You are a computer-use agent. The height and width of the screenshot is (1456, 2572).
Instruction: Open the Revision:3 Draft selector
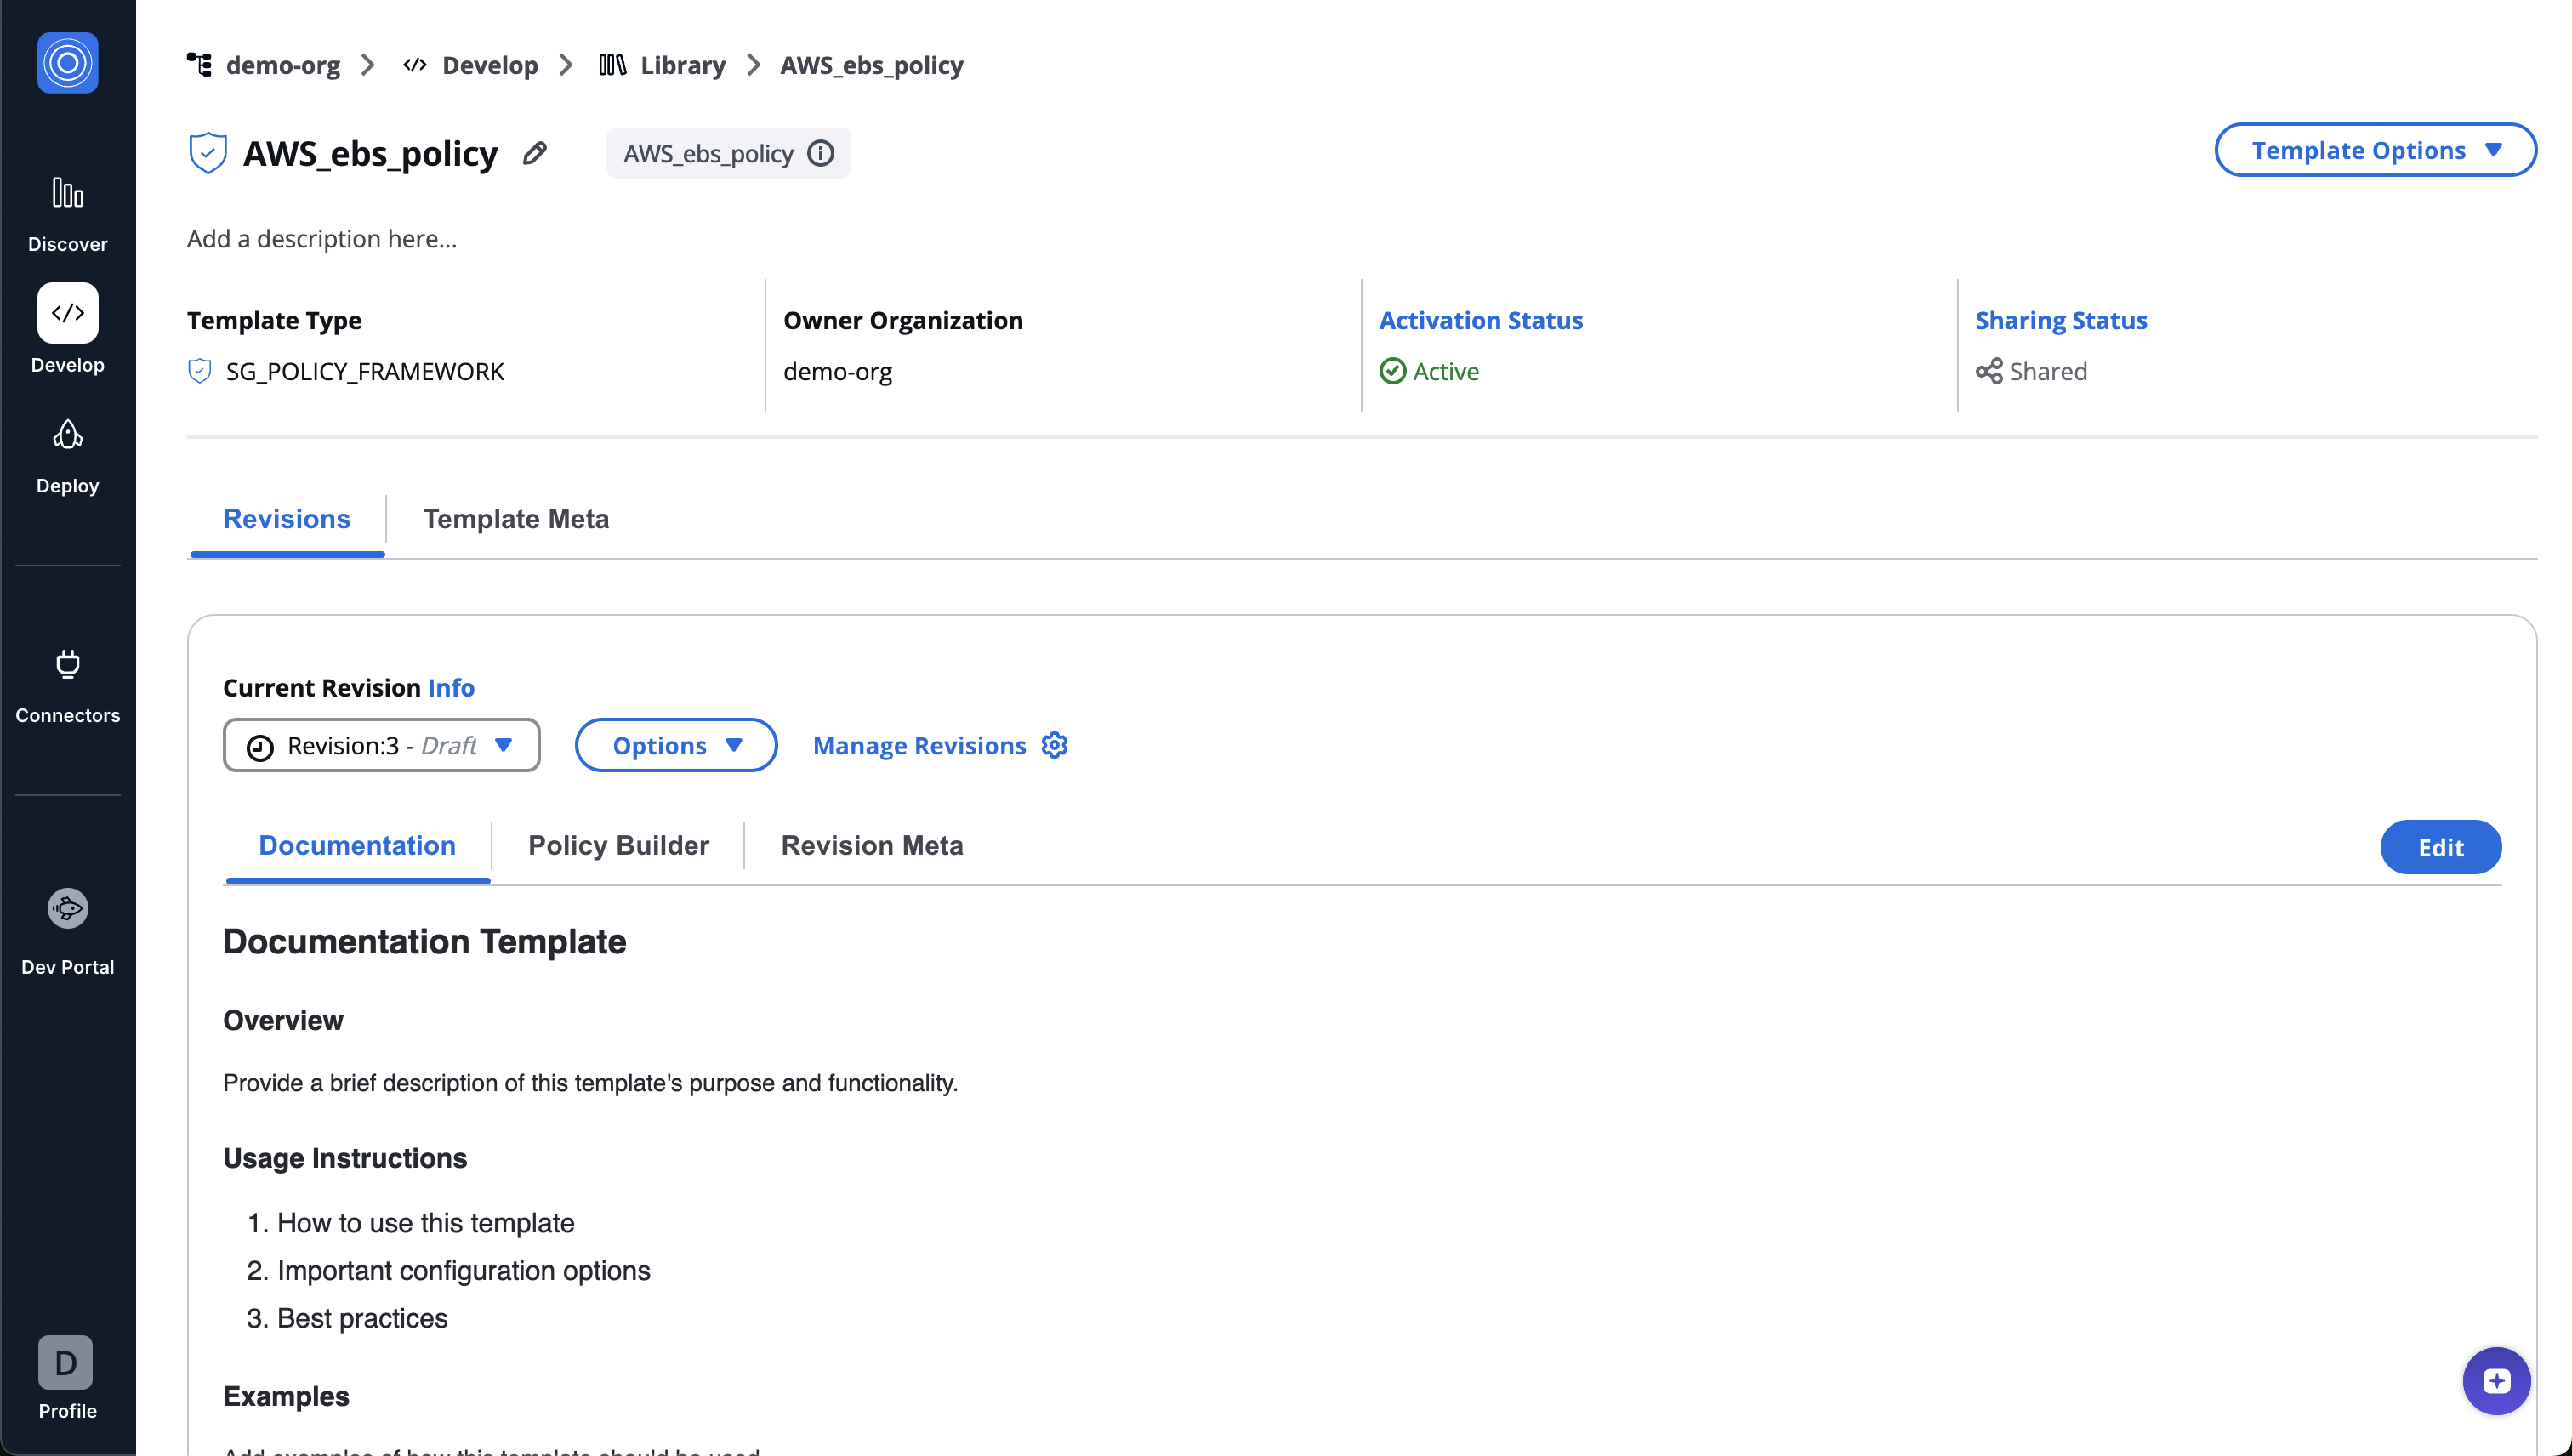[x=381, y=744]
